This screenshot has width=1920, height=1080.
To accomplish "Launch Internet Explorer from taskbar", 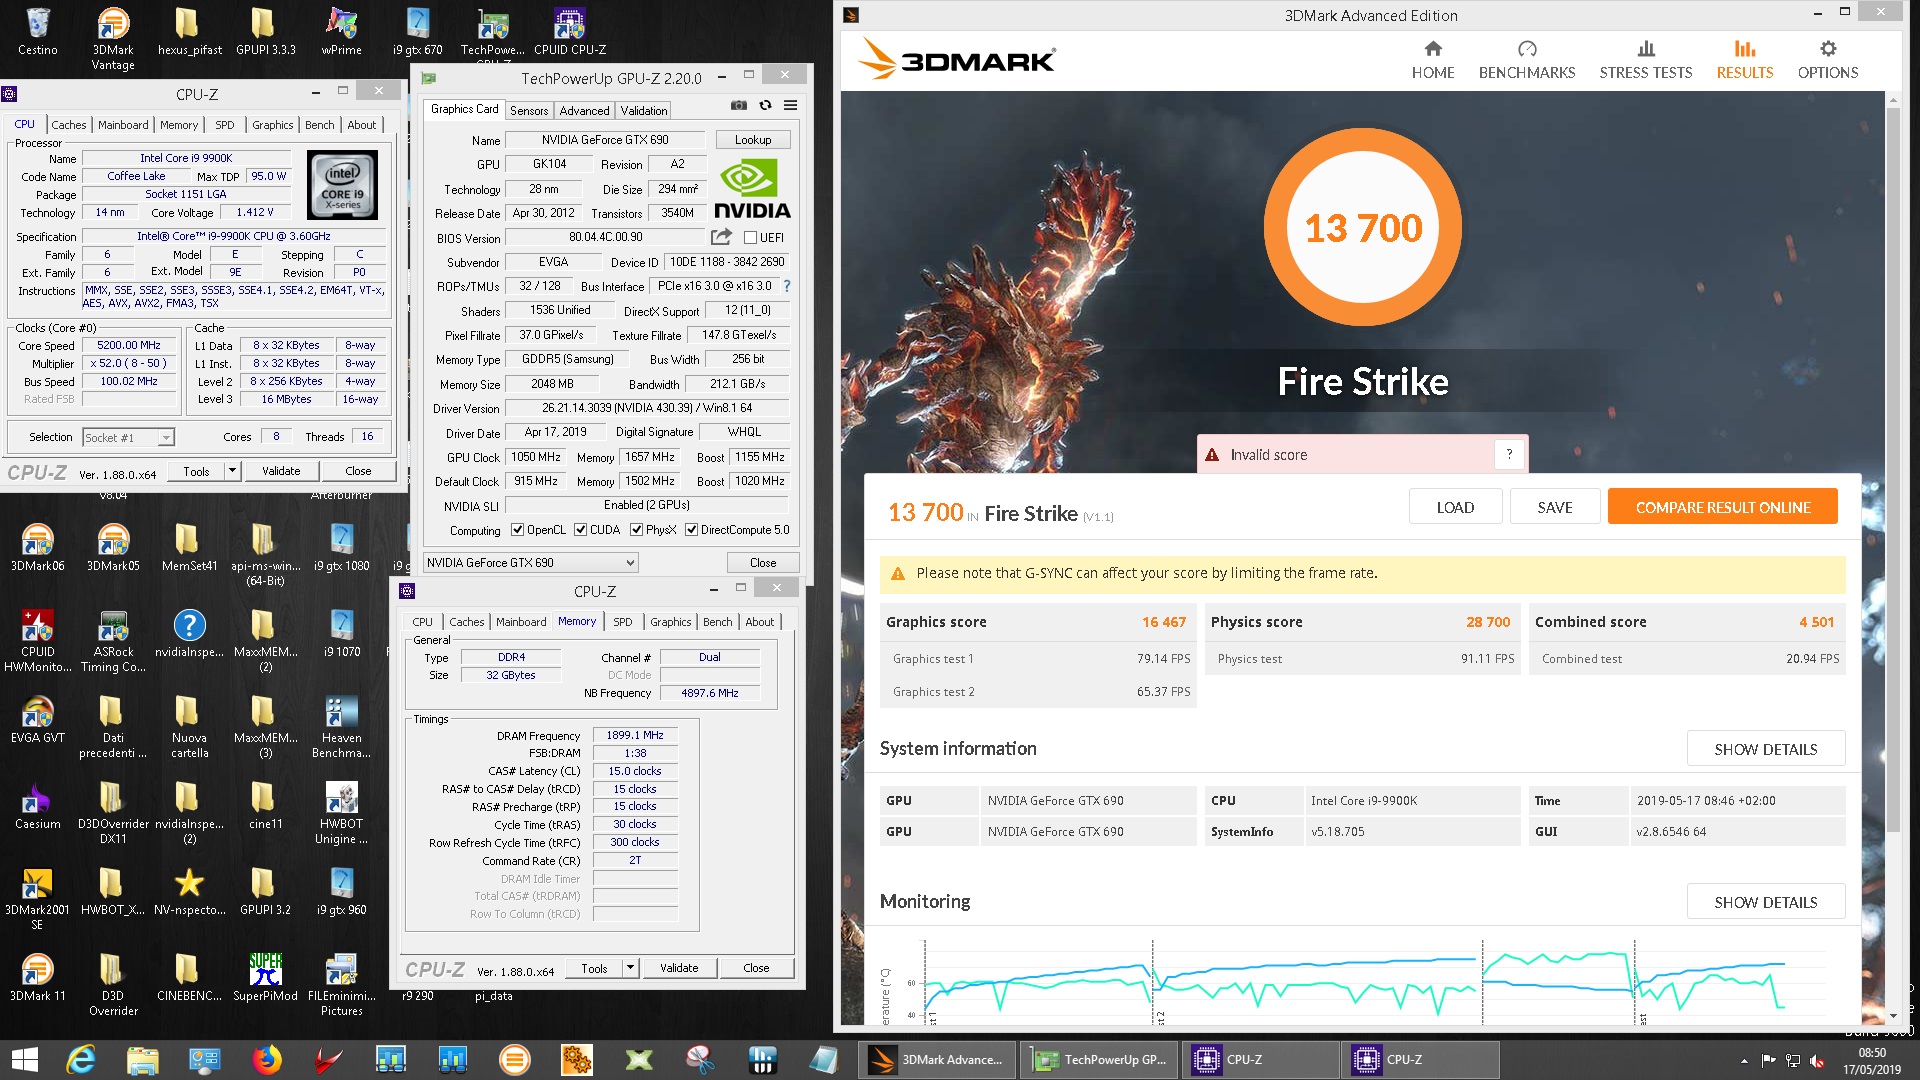I will [80, 1060].
